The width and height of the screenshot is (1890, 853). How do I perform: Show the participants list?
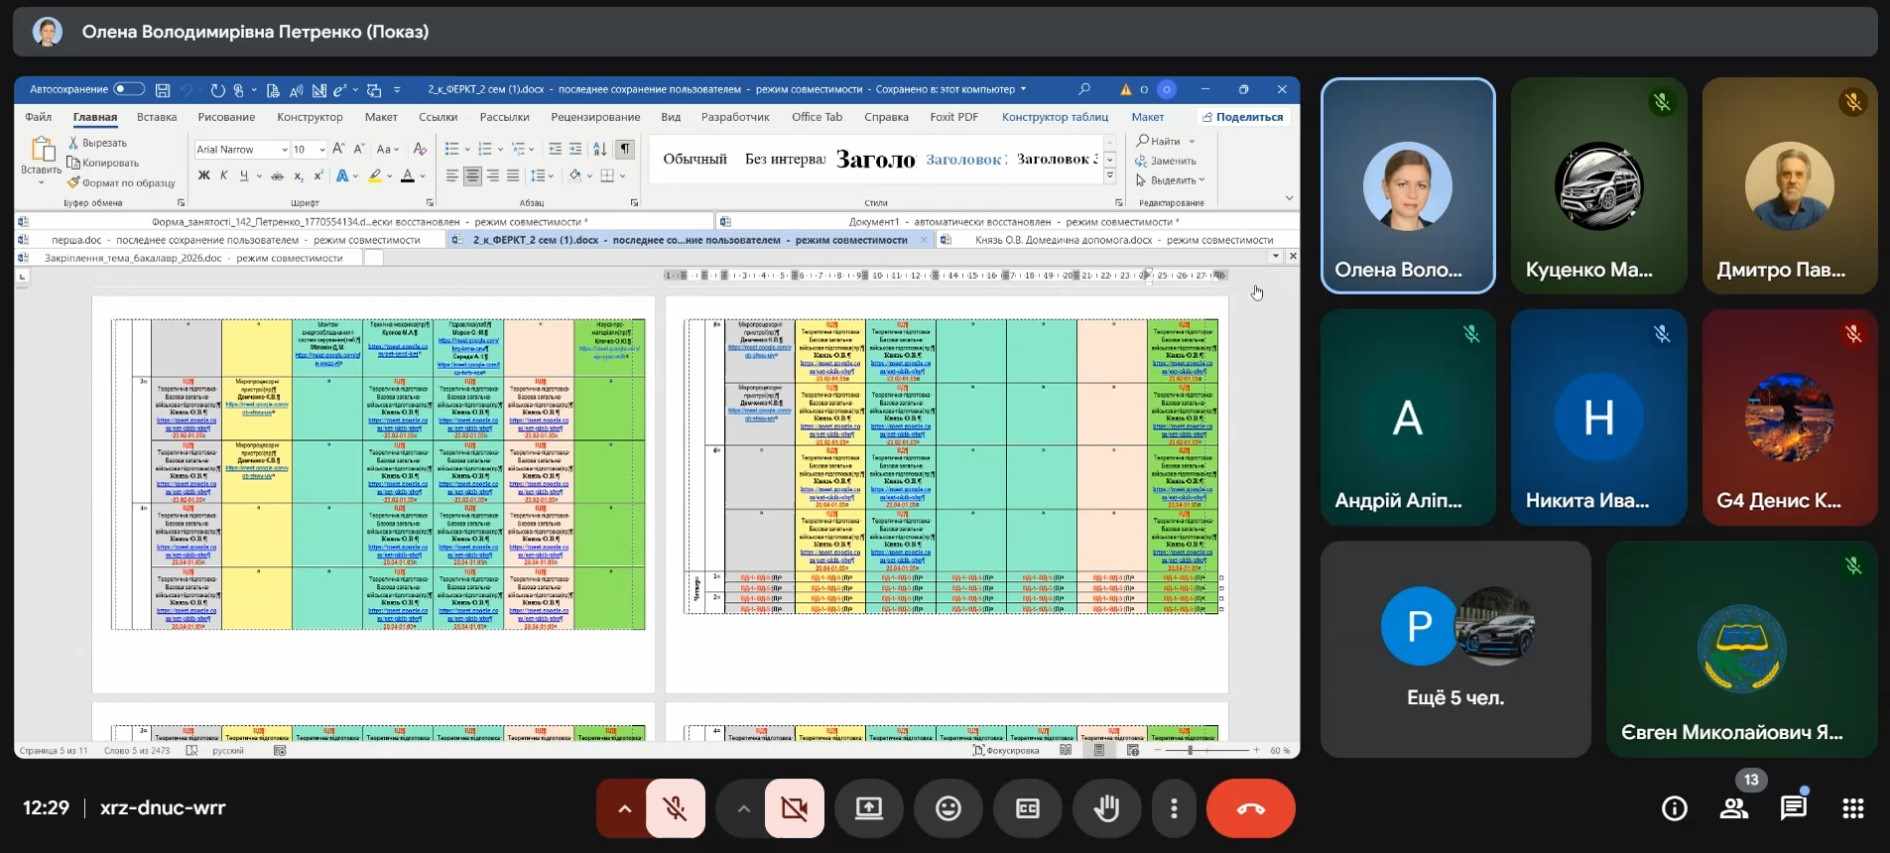coord(1734,808)
